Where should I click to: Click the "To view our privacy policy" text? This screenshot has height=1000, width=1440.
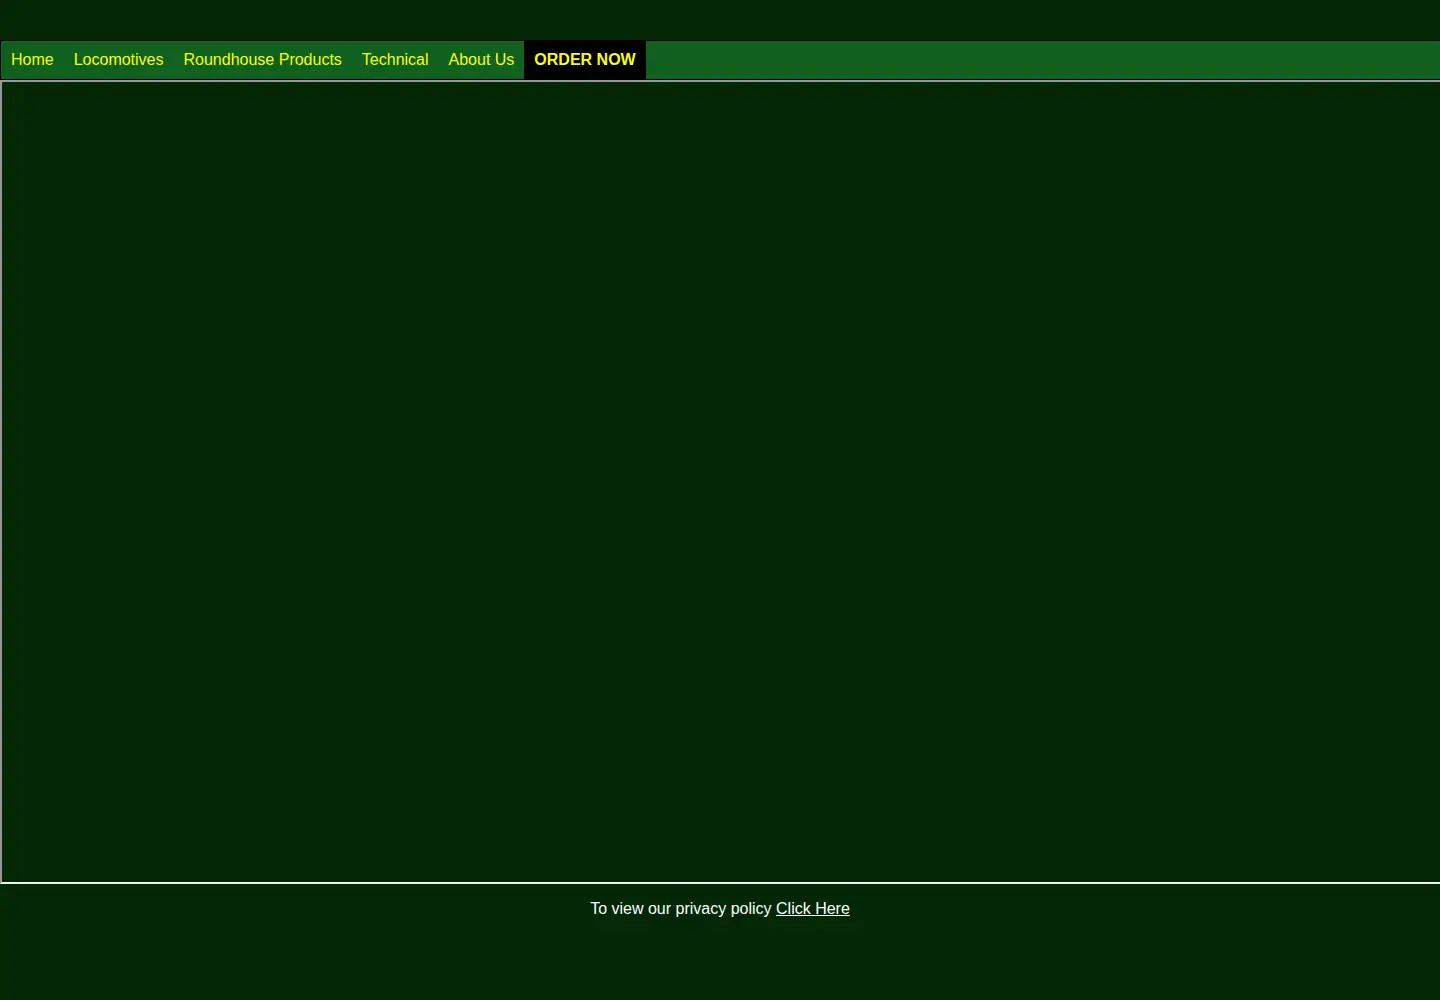click(681, 909)
